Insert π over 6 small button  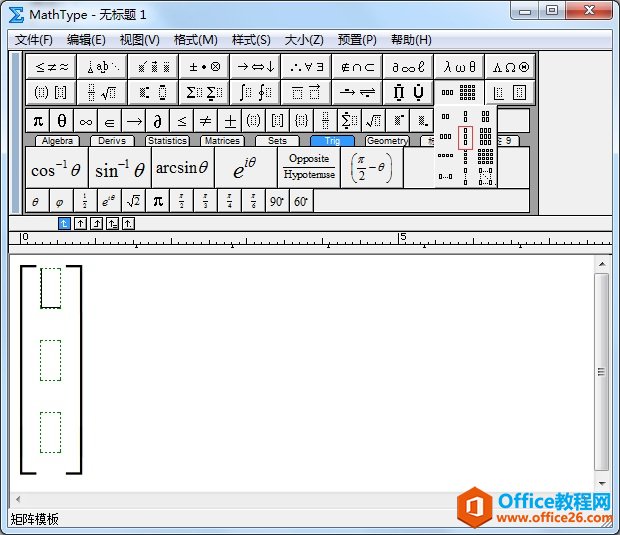(x=253, y=201)
